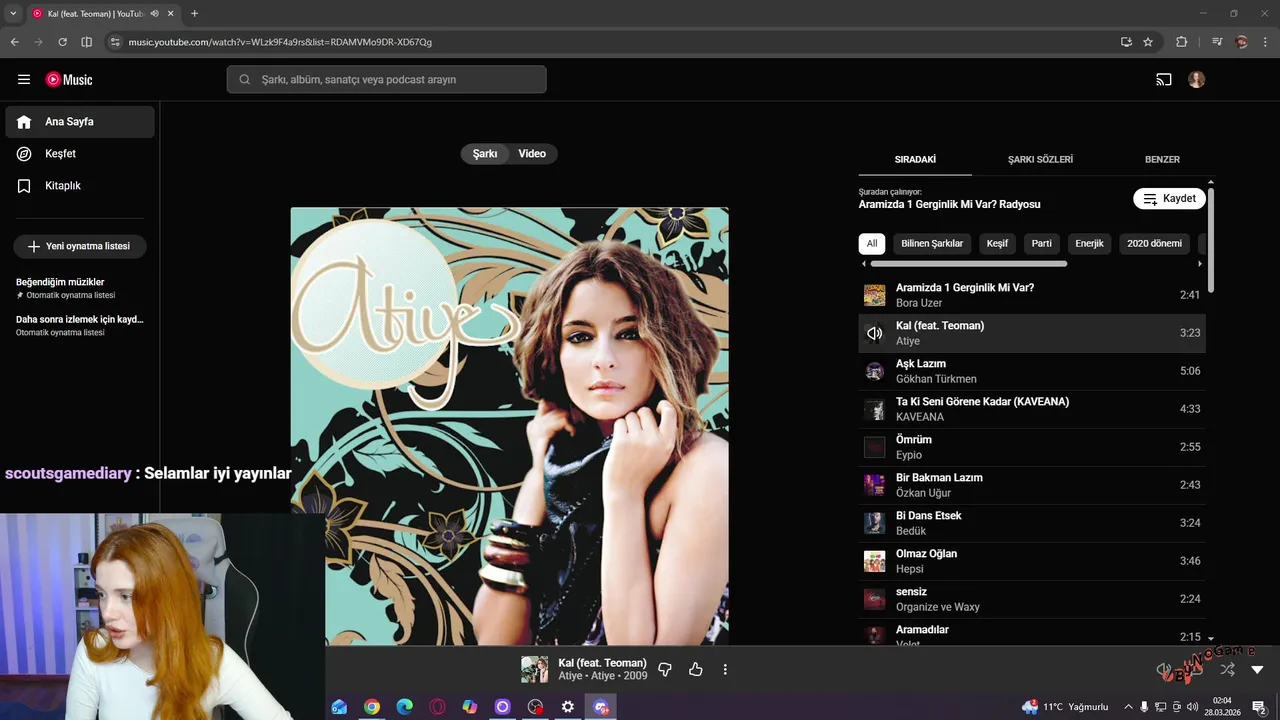Click the queue vertical scrollbar thumb
The width and height of the screenshot is (1280, 720).
coord(1211,240)
